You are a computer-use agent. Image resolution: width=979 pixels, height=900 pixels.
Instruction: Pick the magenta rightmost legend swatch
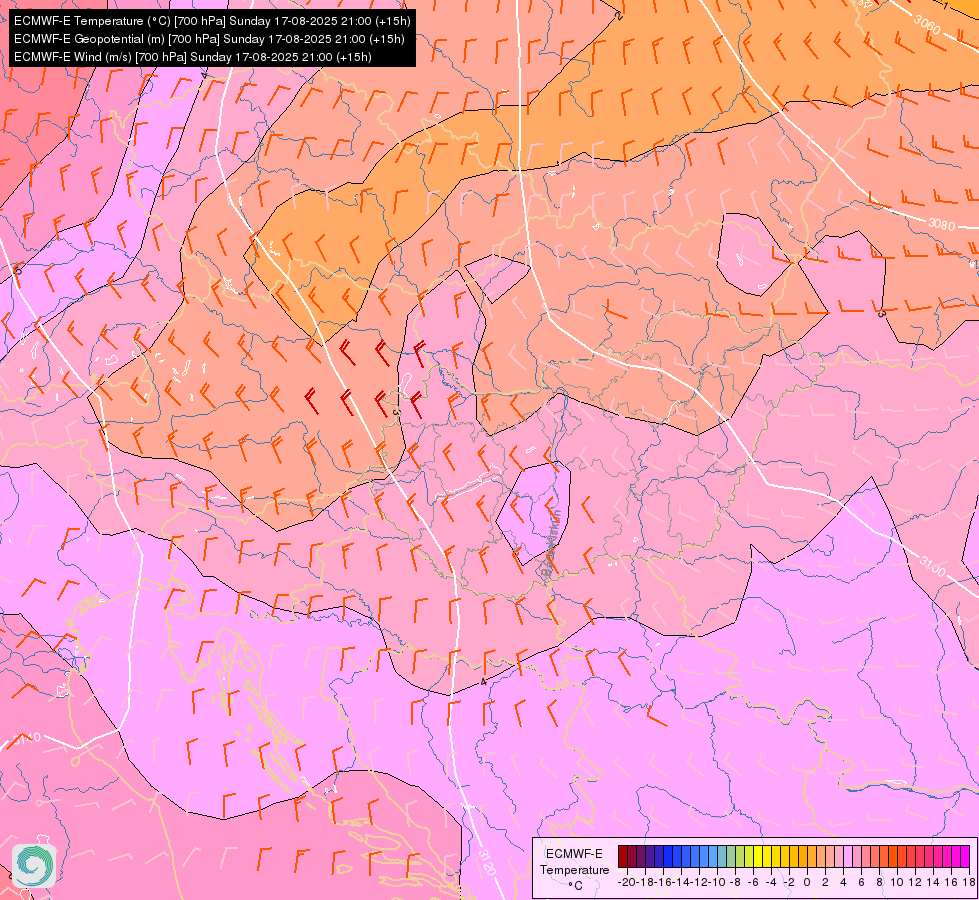pyautogui.click(x=965, y=856)
